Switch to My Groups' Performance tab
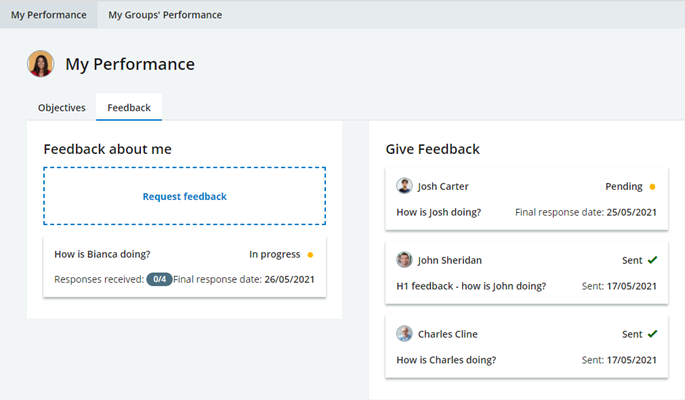This screenshot has width=685, height=400. [x=165, y=15]
